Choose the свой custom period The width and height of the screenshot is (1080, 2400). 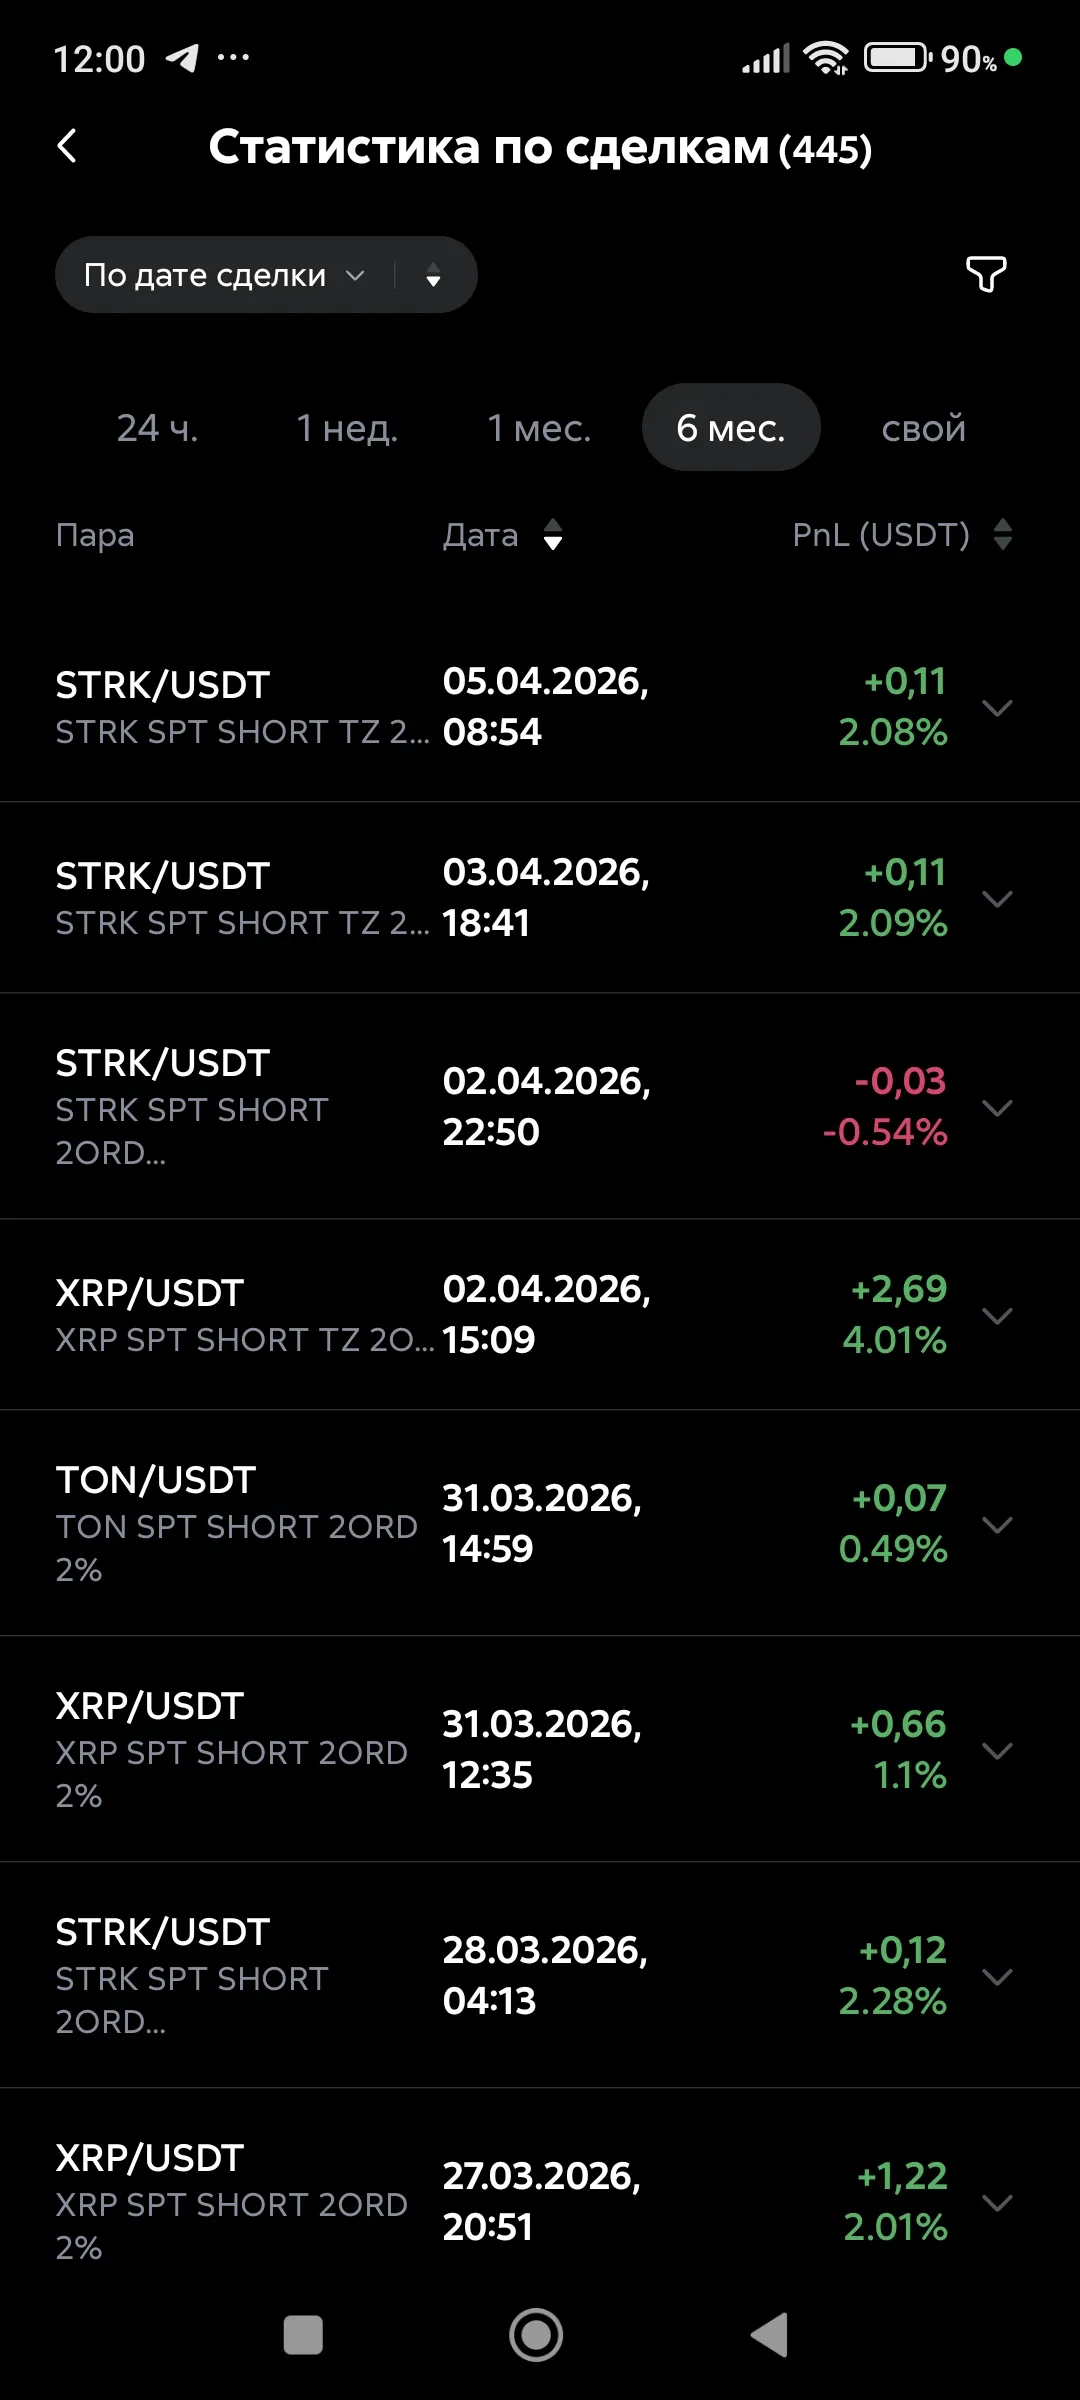(923, 428)
